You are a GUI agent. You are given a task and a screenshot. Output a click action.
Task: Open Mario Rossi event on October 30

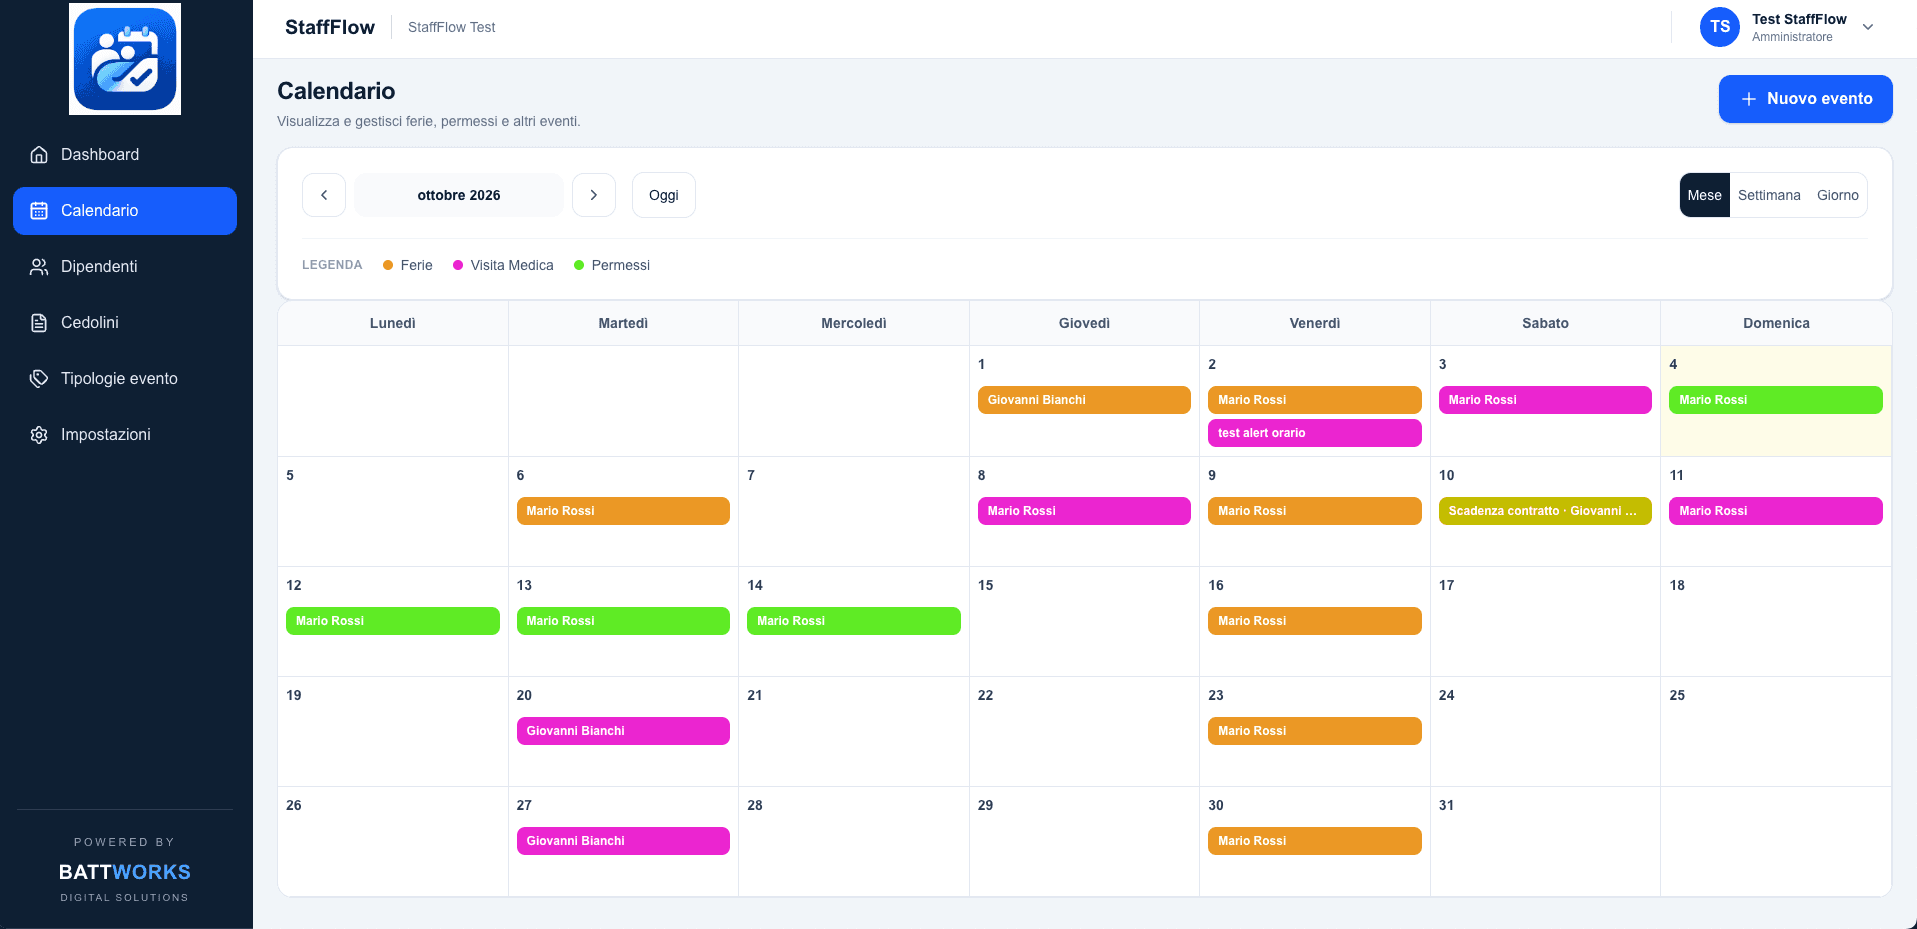(1315, 841)
